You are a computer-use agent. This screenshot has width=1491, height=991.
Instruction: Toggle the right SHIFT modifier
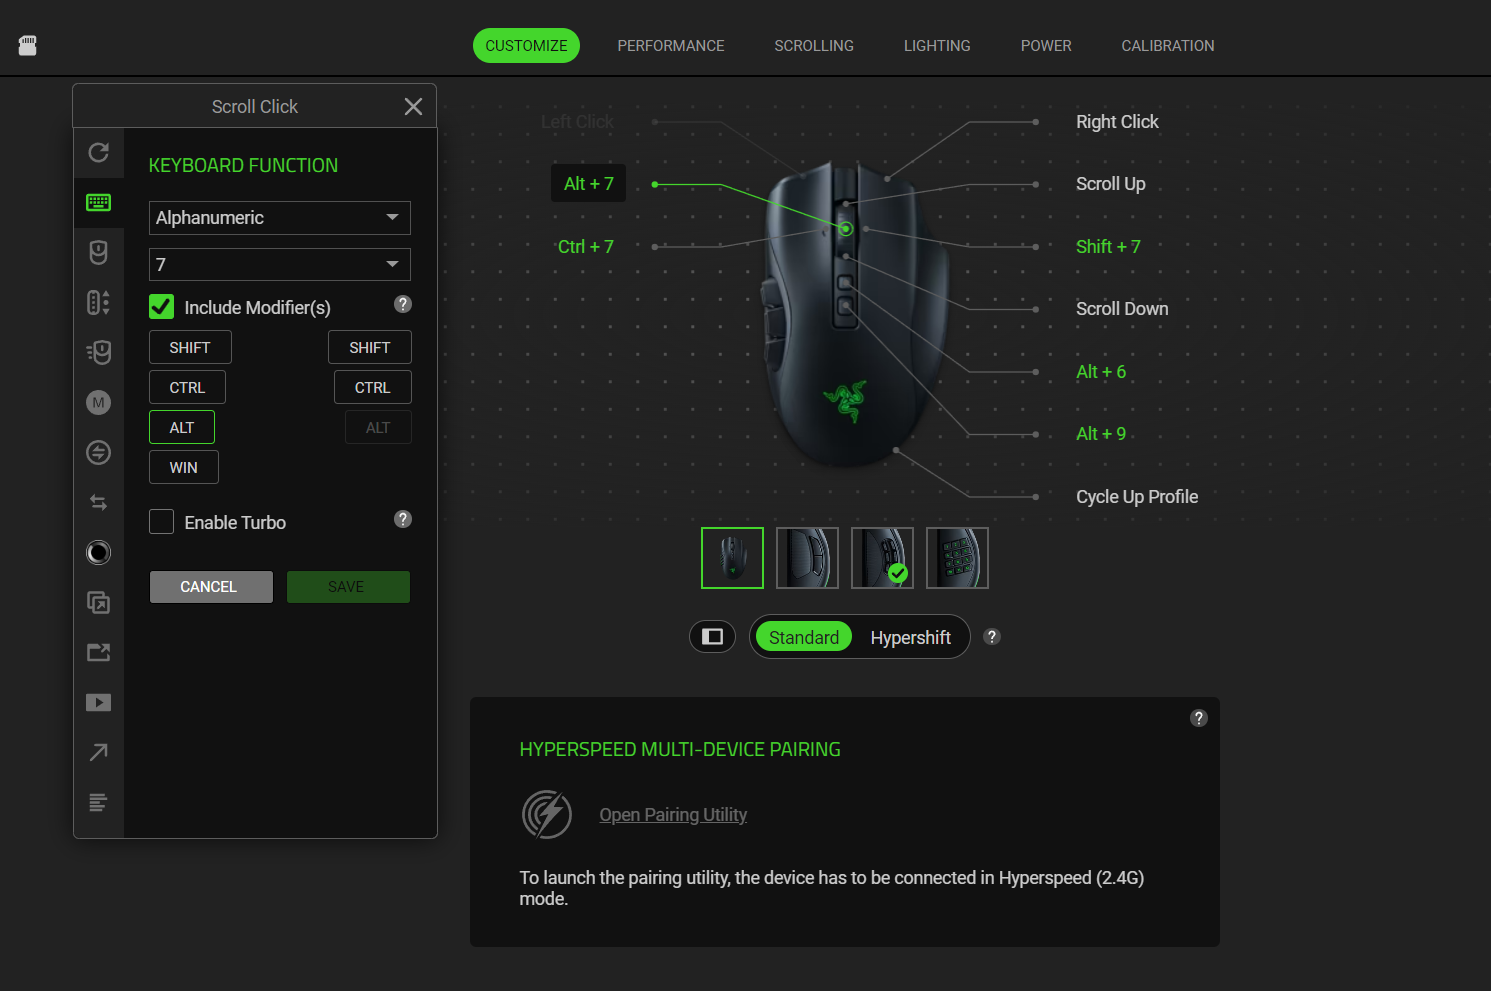coord(370,347)
